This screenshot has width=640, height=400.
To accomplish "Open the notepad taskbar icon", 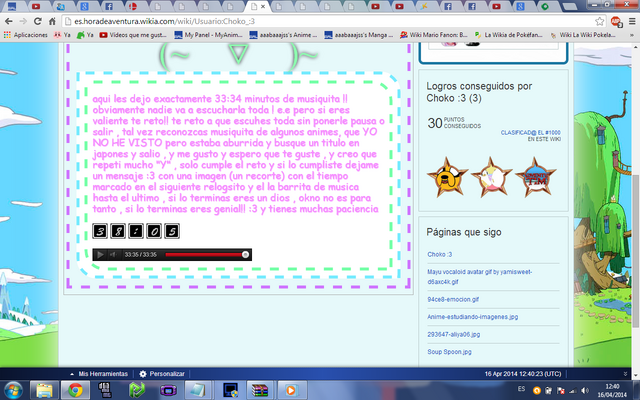I will (198, 390).
